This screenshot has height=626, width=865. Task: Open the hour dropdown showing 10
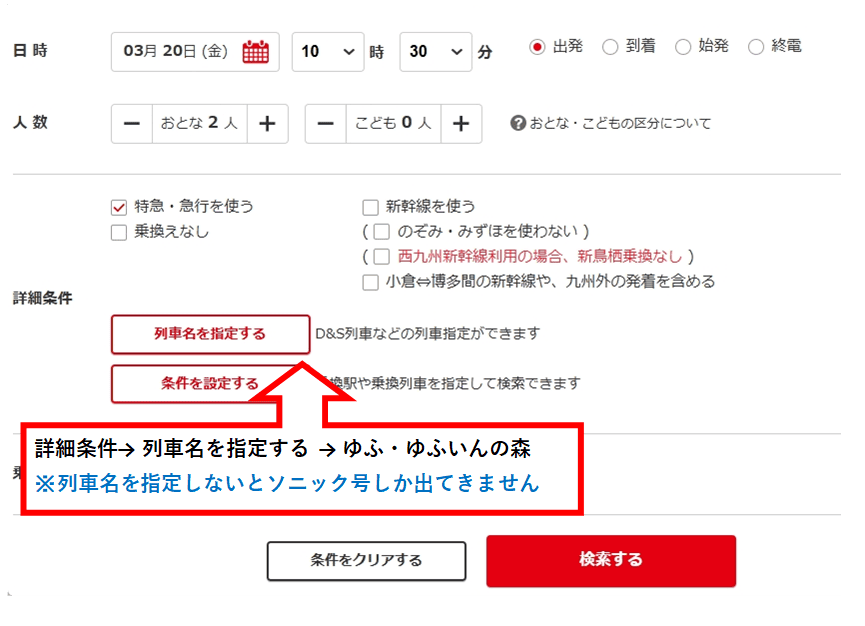tap(328, 52)
